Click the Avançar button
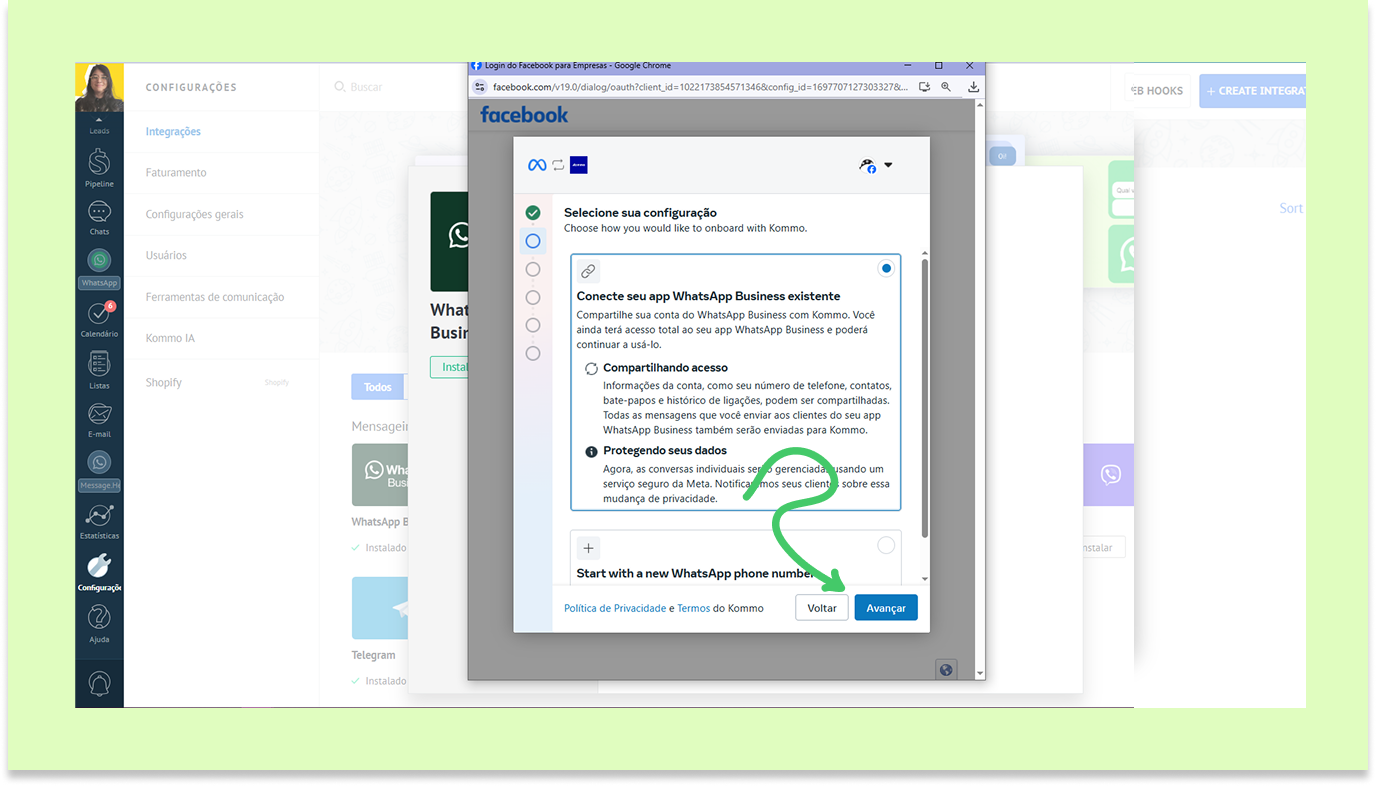Screen dimensions: 1376x786 click(x=886, y=608)
